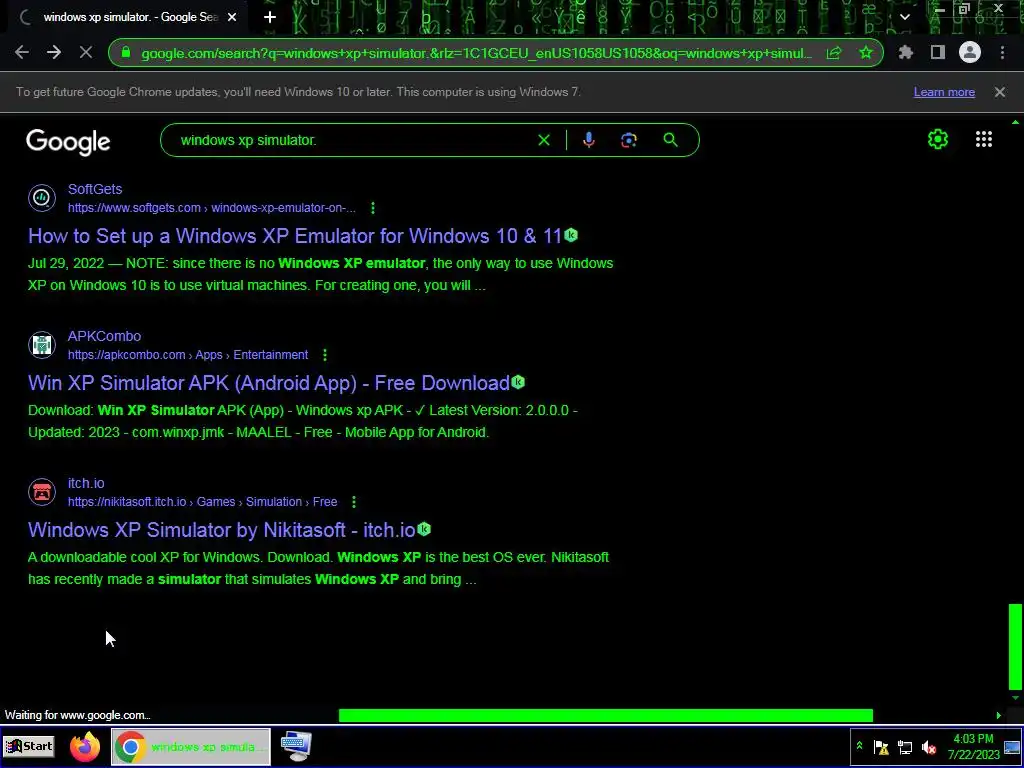The height and width of the screenshot is (768, 1024).
Task: Click the scrollbar up arrow
Action: click(x=1015, y=121)
